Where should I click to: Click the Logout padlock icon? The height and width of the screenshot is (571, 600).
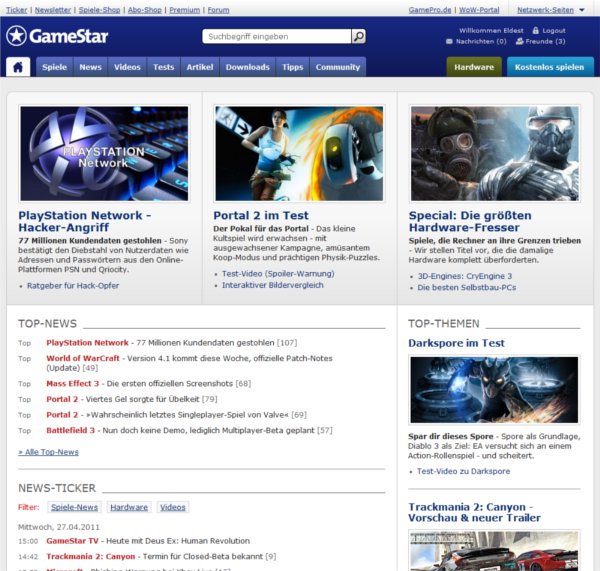pos(535,30)
